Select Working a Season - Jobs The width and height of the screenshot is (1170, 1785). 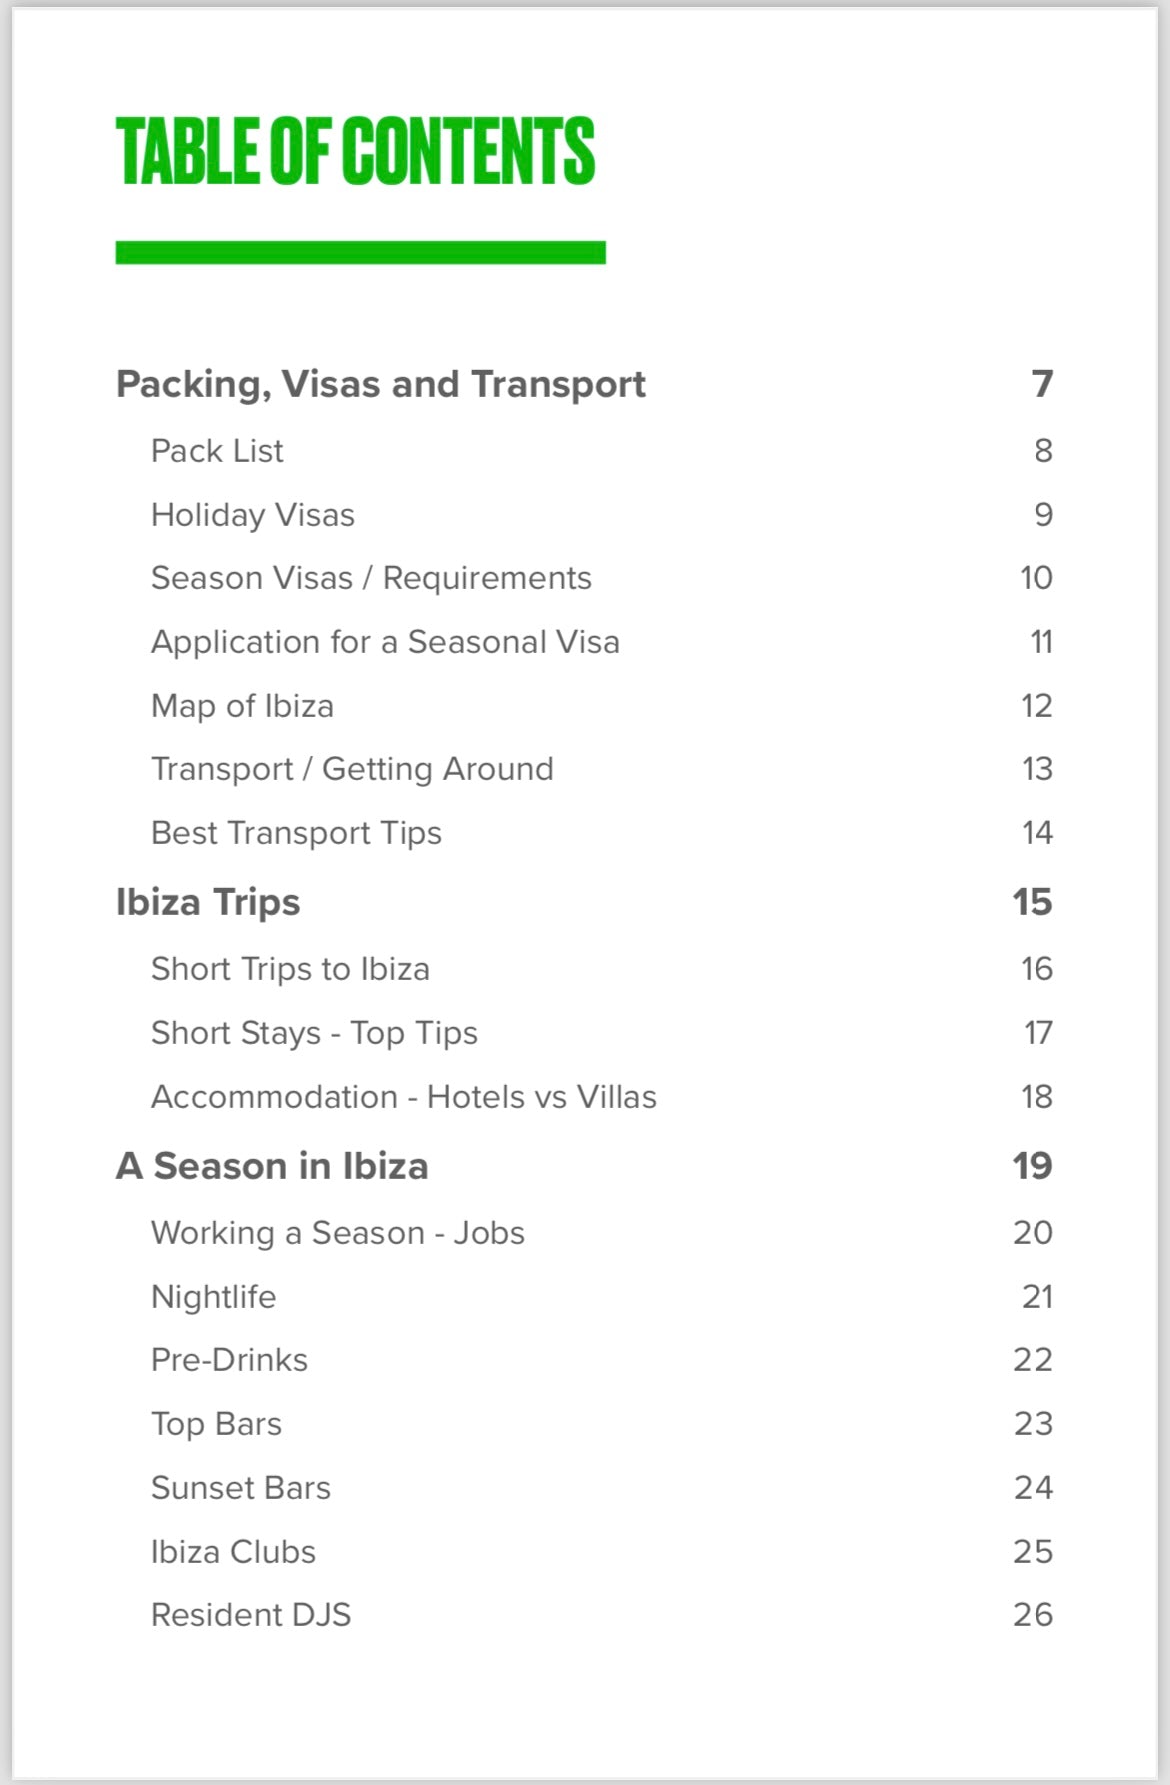(338, 1233)
